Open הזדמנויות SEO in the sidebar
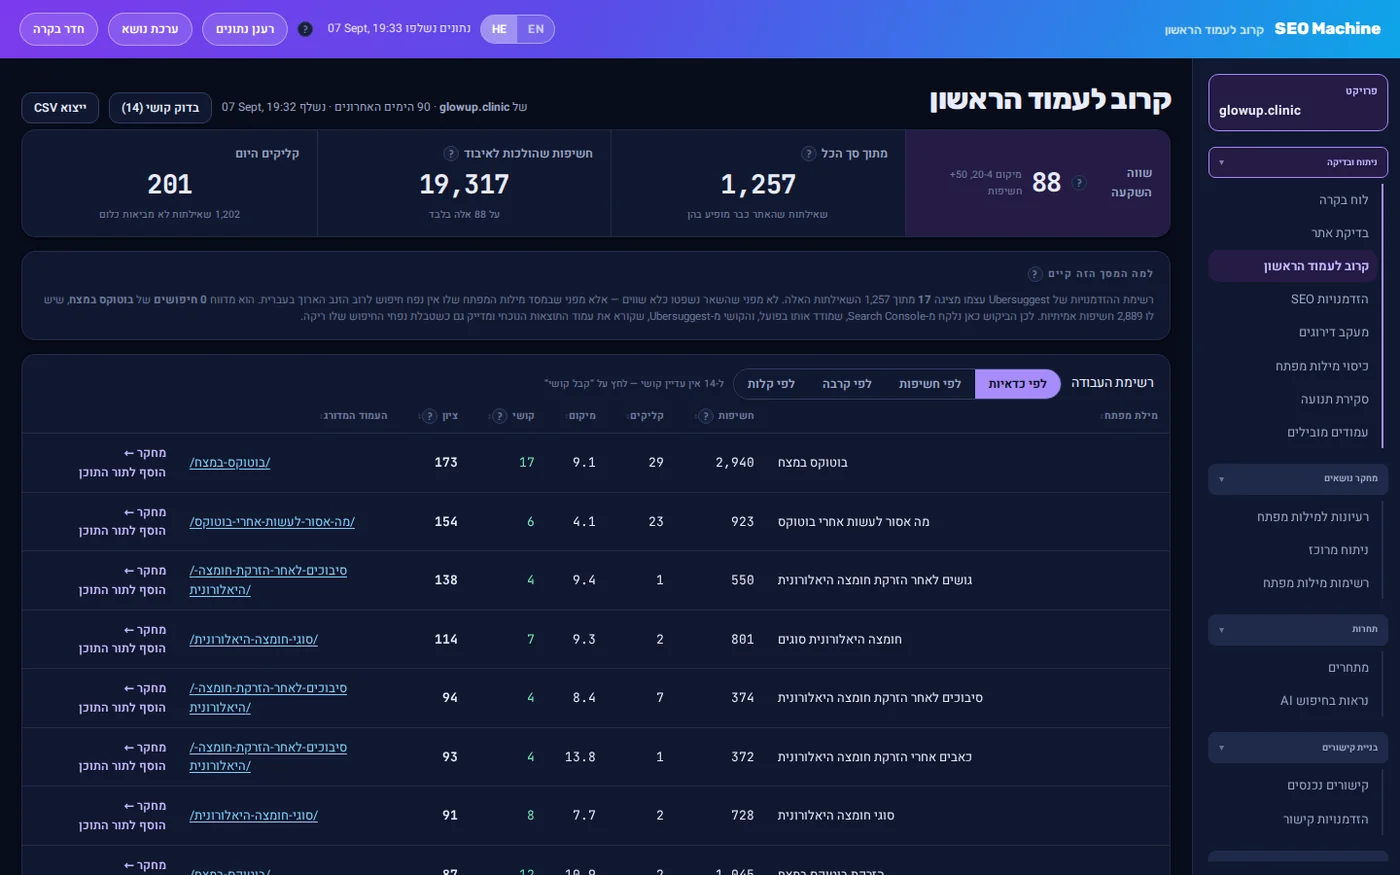Viewport: 1400px width, 875px height. coord(1292,299)
